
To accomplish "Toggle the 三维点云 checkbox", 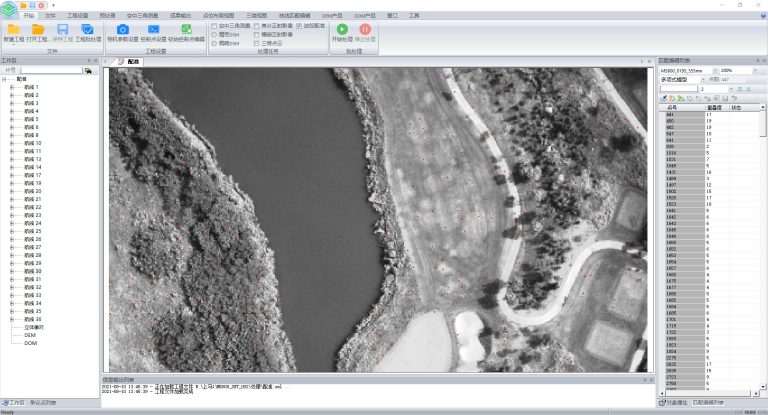I will tap(256, 44).
